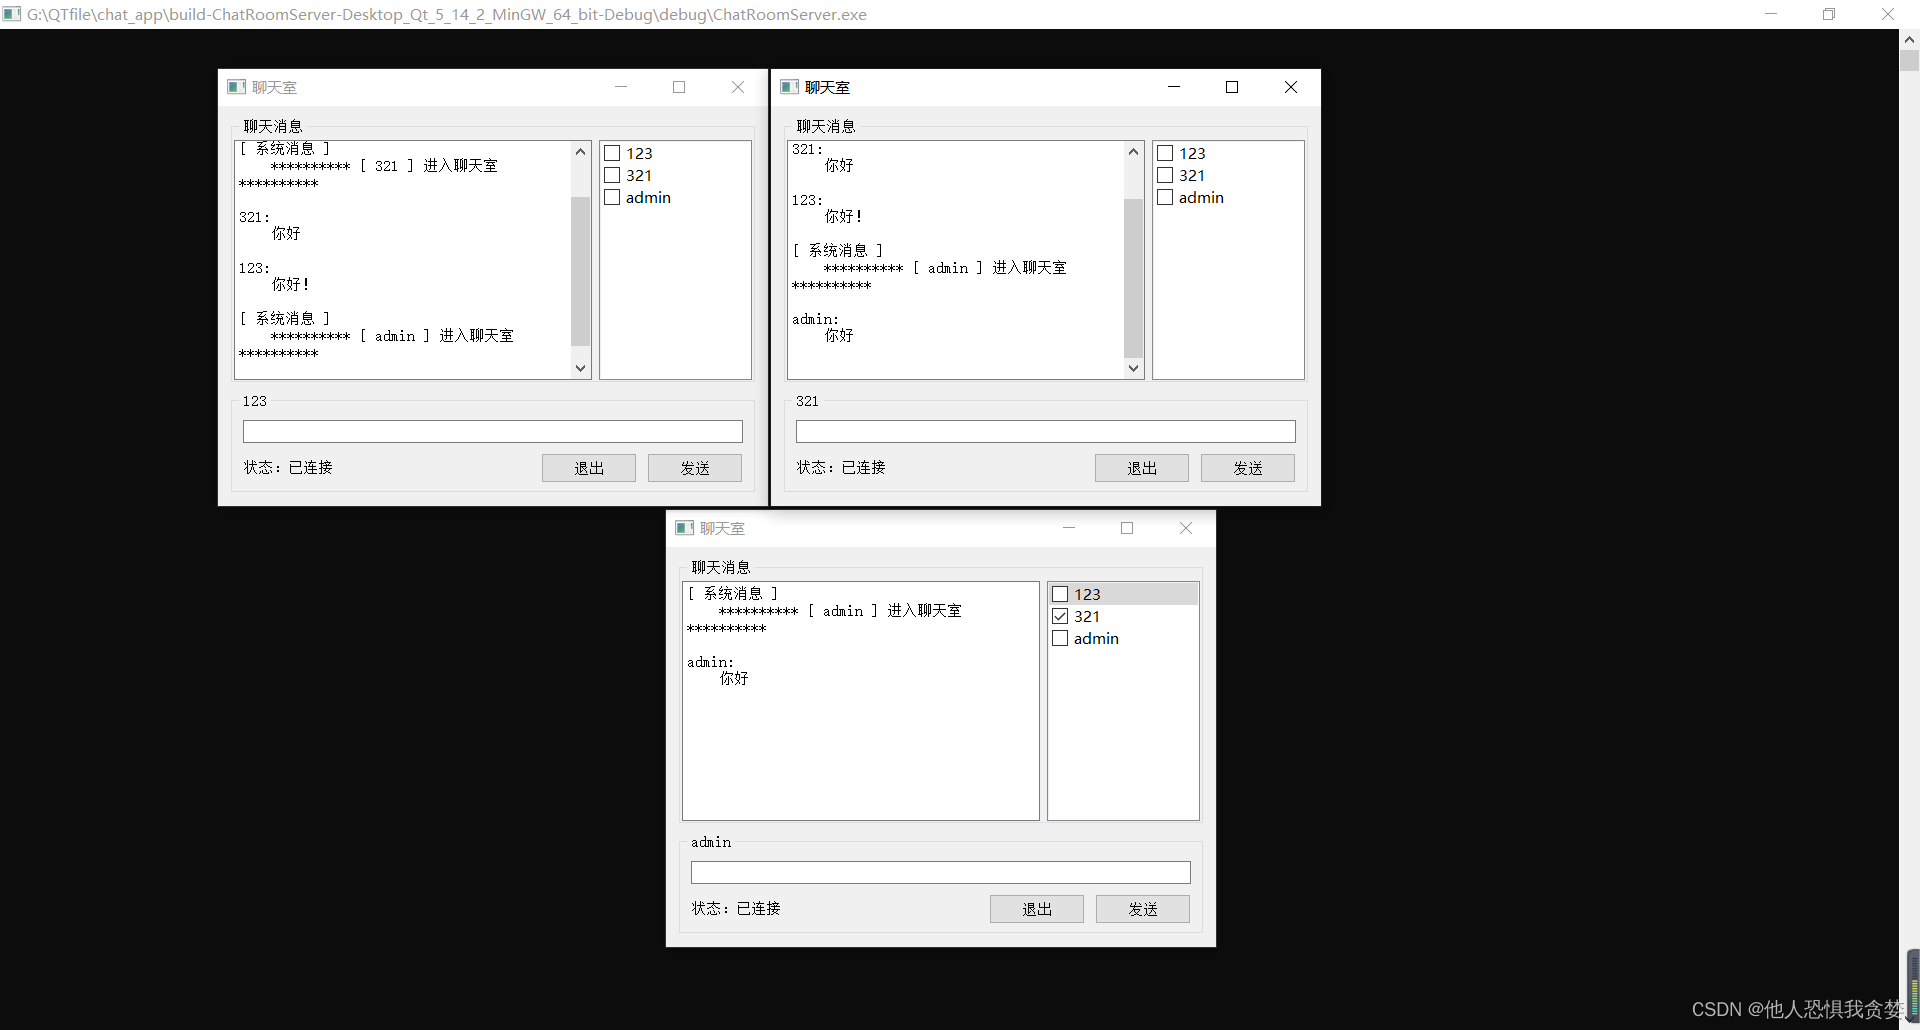
Task: Maximize the 123 user's chat window
Action: (679, 87)
